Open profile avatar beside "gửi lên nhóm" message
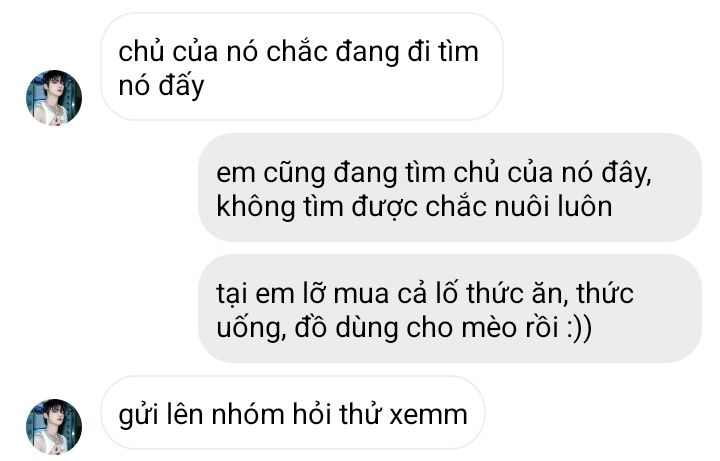Screen dimensions: 720x461 [x=54, y=427]
